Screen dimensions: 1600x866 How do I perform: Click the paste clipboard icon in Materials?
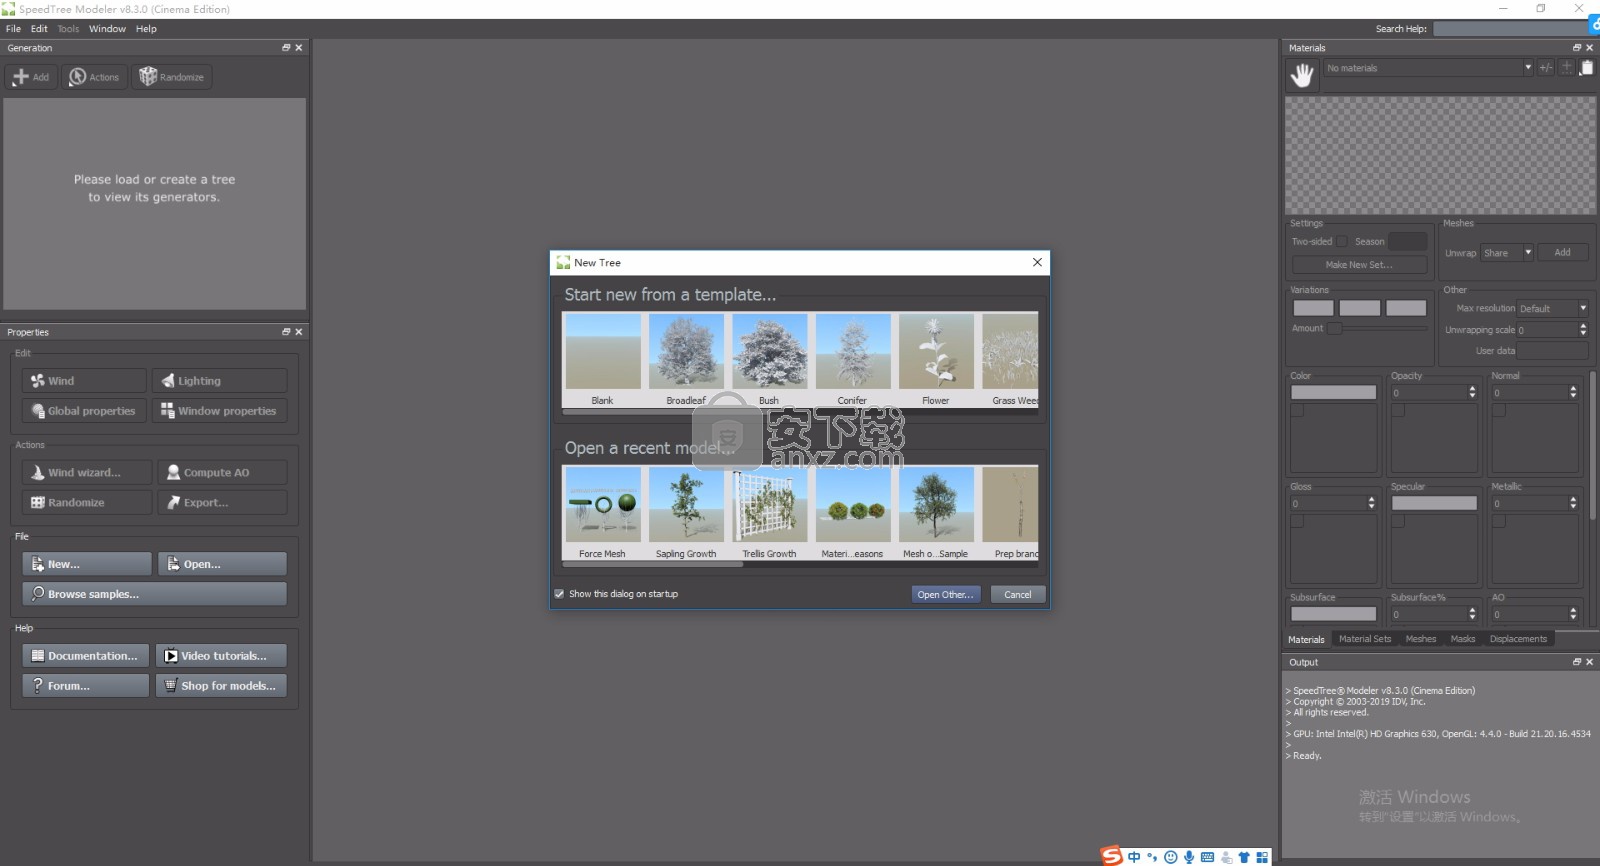pos(1587,68)
